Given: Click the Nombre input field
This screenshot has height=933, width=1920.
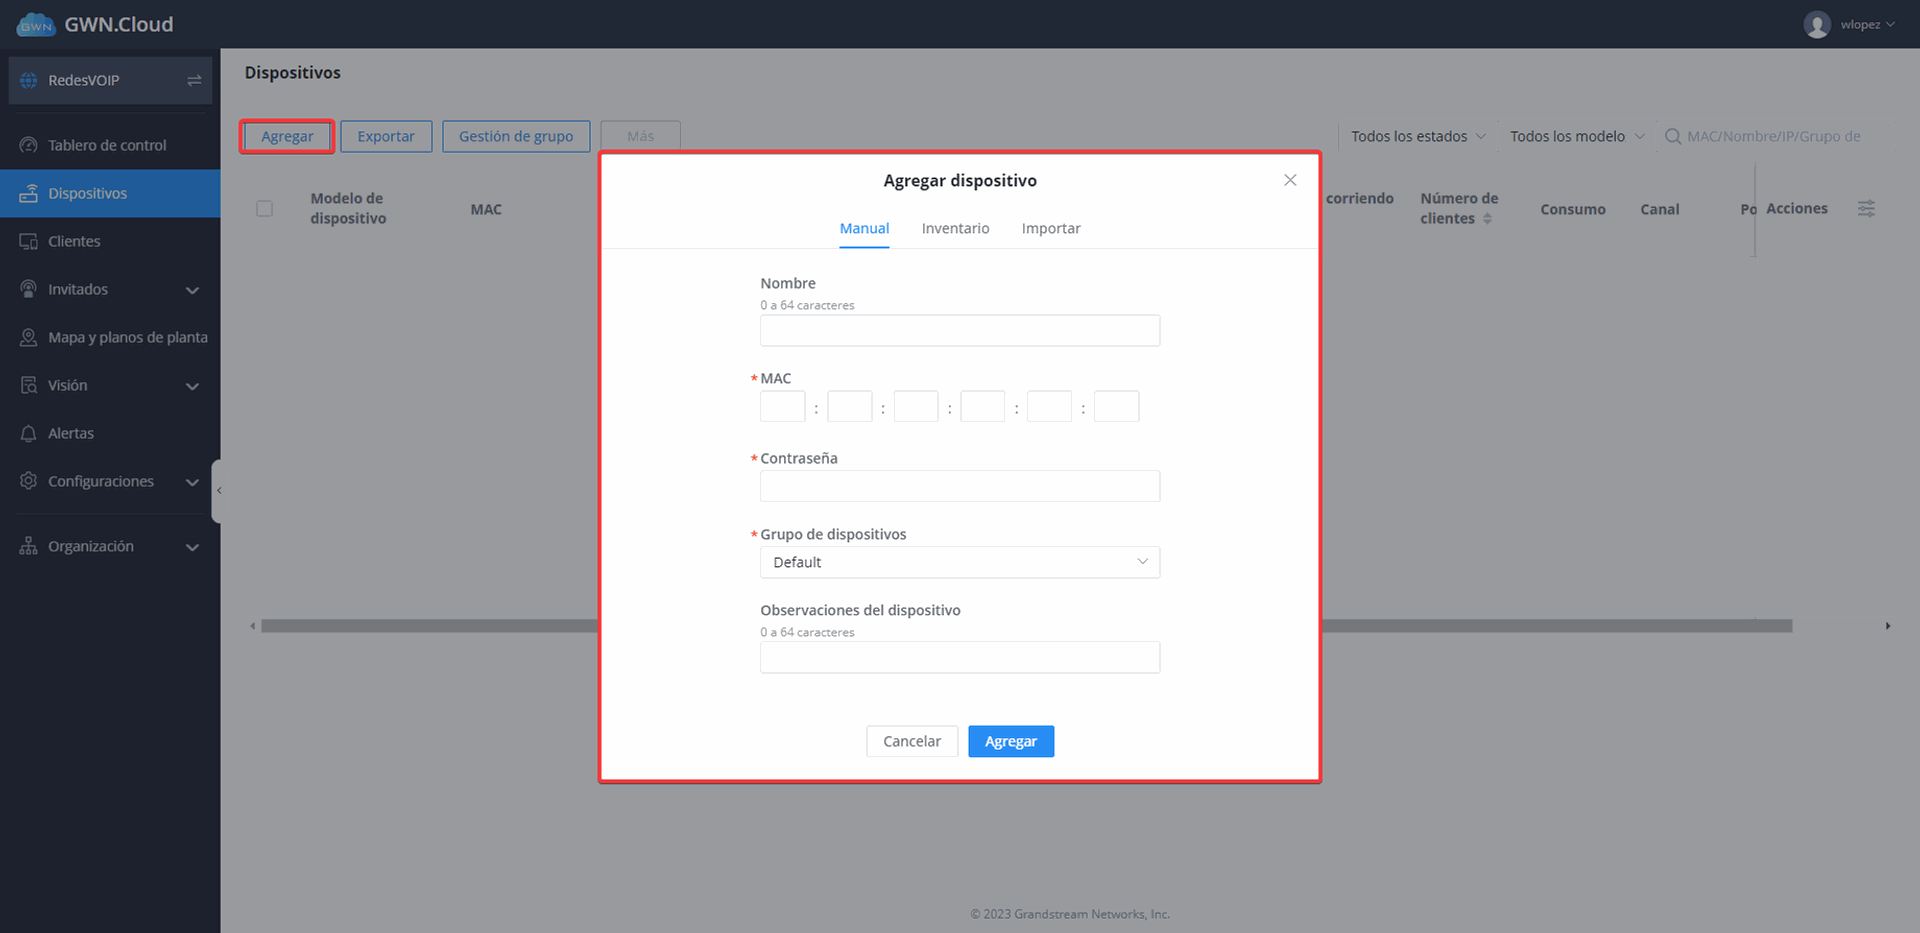Looking at the screenshot, I should 960,331.
